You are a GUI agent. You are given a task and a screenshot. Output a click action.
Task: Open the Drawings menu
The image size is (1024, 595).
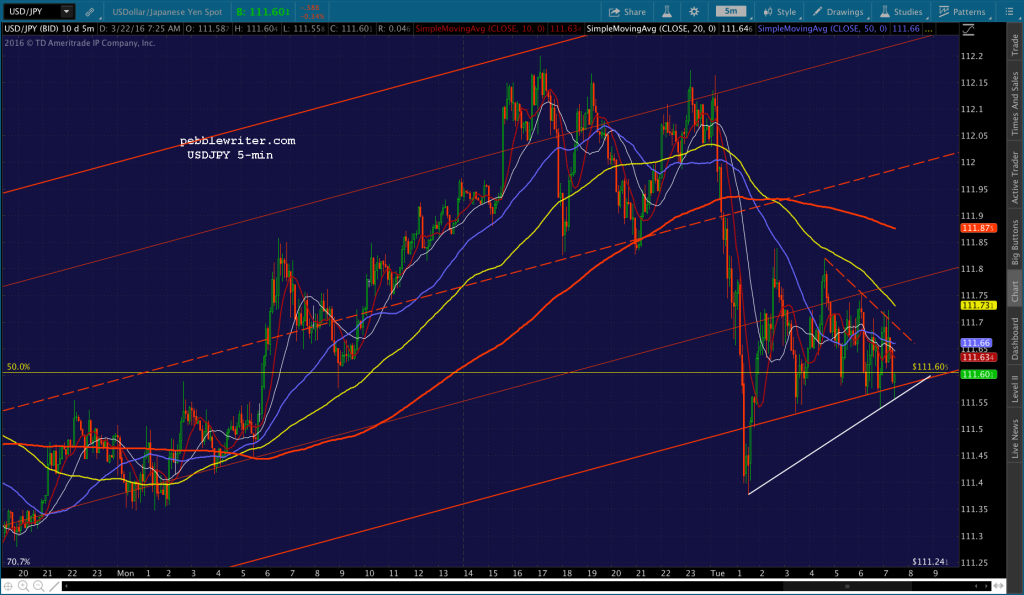coord(838,12)
